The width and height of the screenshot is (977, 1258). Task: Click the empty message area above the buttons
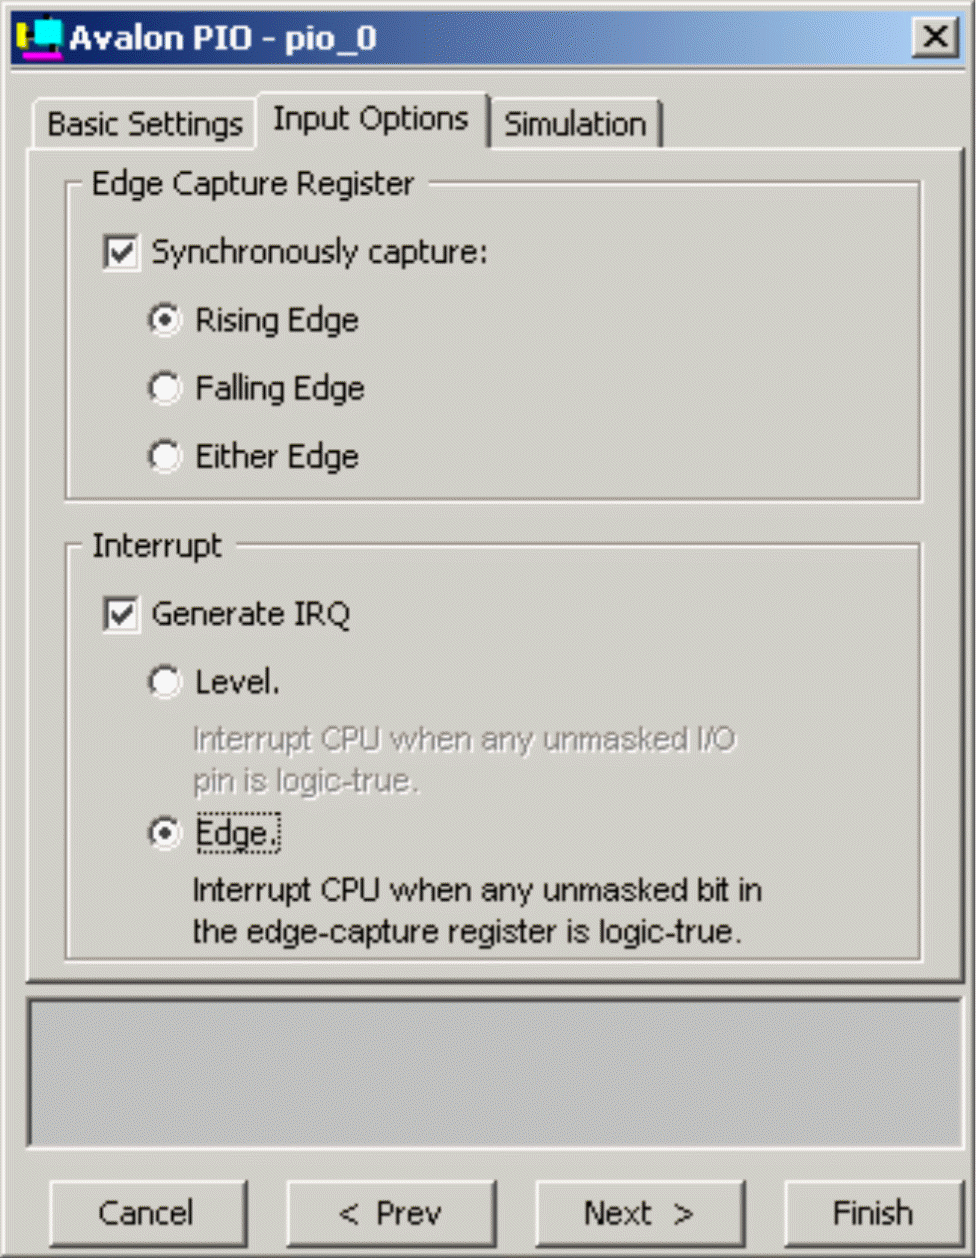click(495, 1072)
